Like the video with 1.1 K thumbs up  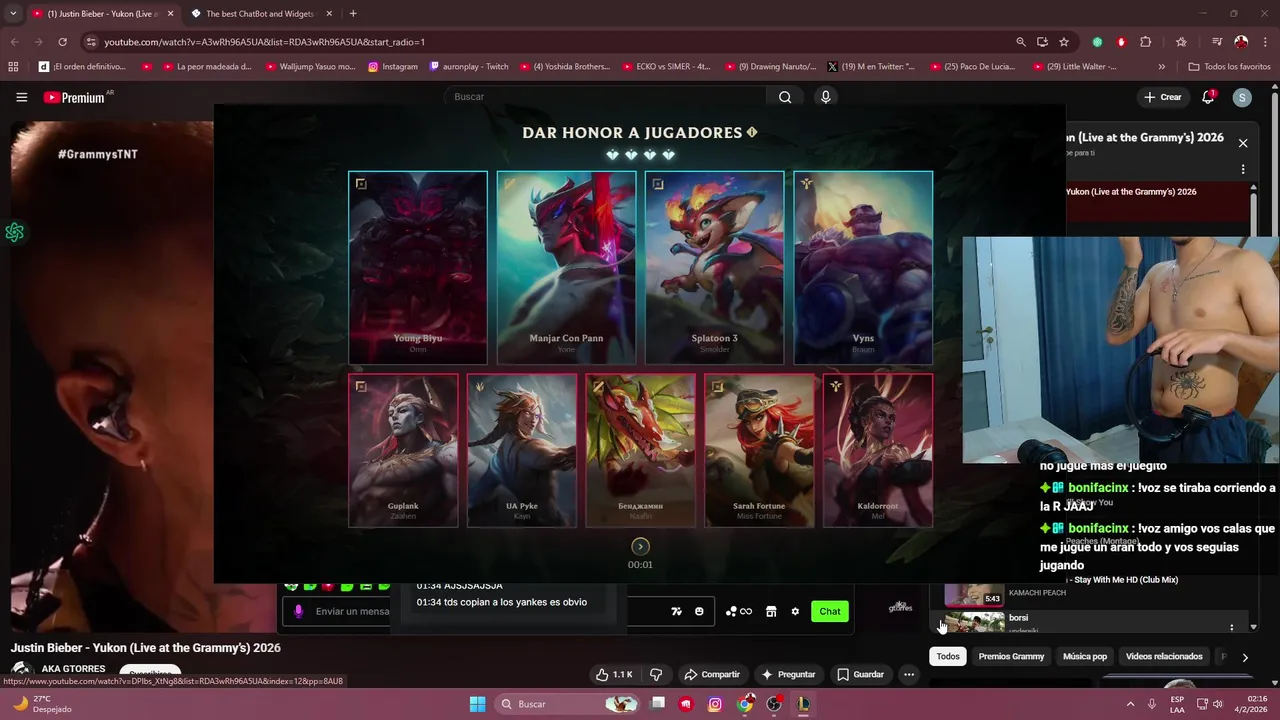[614, 674]
